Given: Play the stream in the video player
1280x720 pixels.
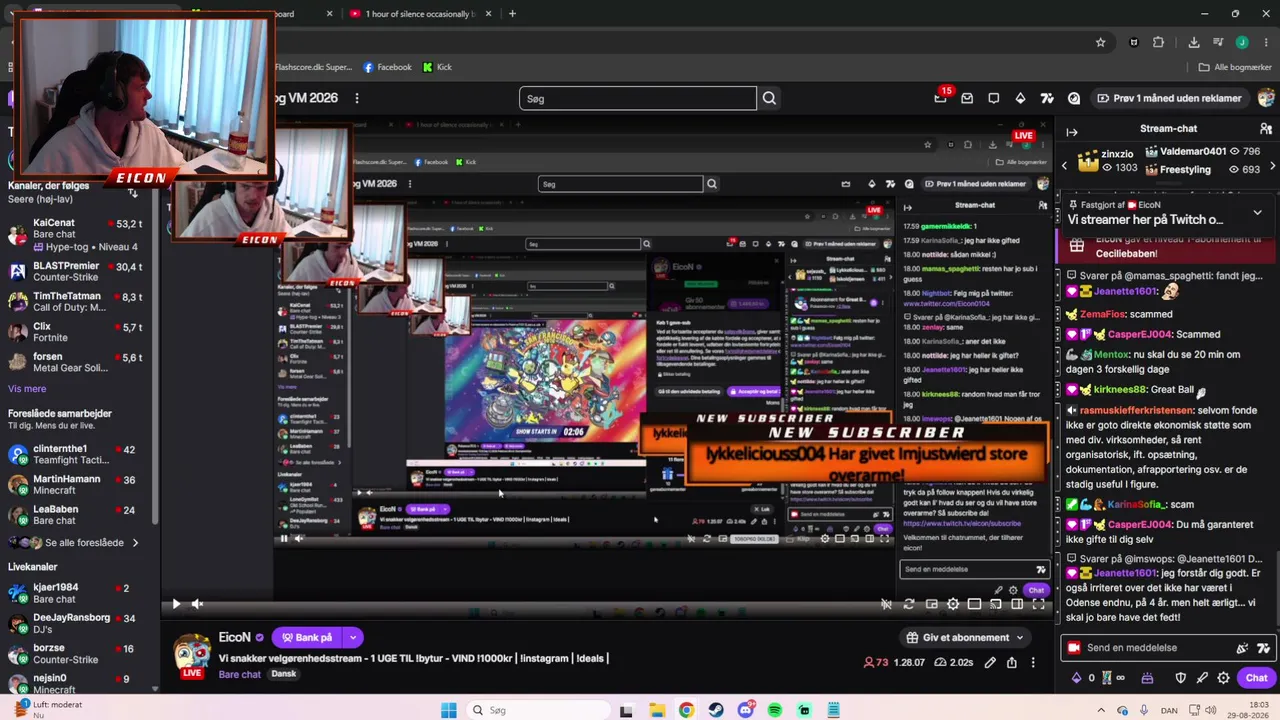Looking at the screenshot, I should tap(176, 604).
